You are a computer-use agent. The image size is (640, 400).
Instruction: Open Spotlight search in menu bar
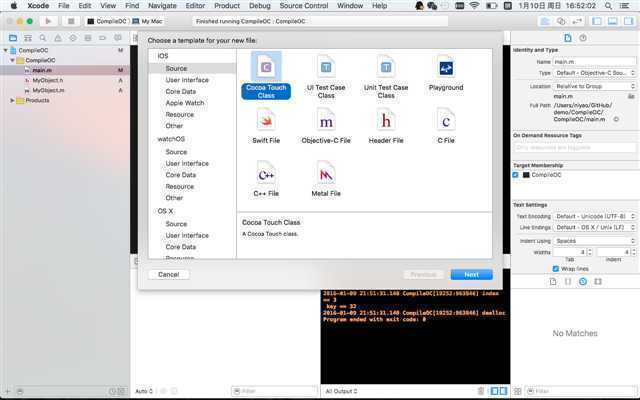[608, 6]
